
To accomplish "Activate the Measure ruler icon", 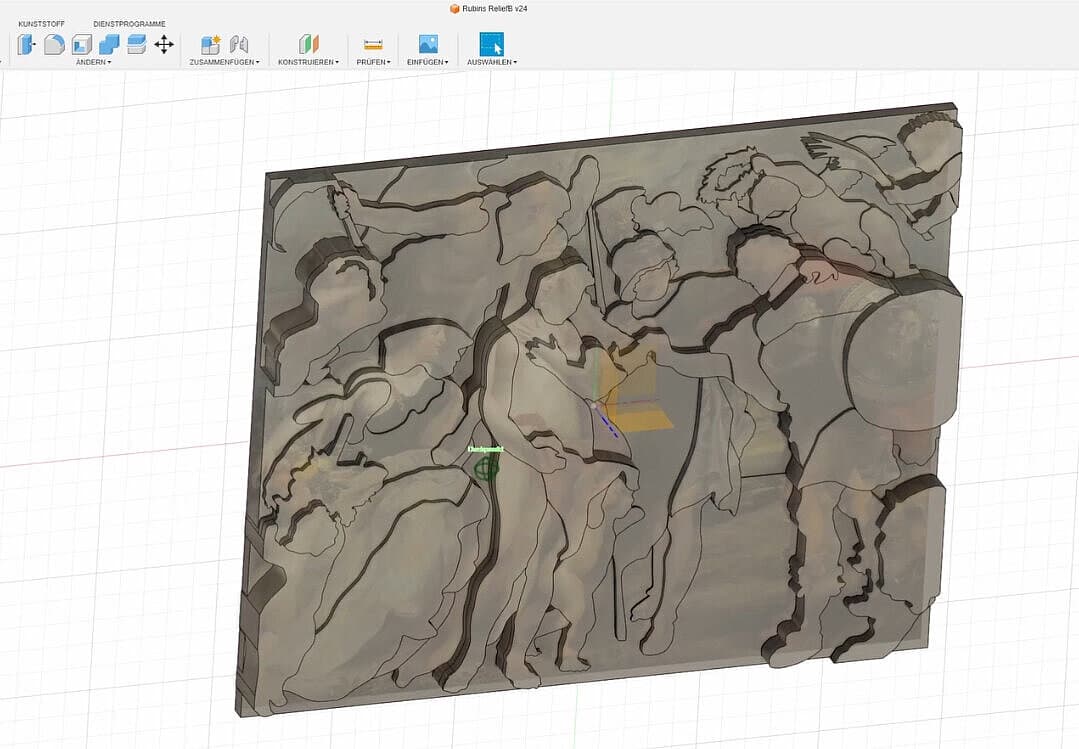I will point(373,44).
